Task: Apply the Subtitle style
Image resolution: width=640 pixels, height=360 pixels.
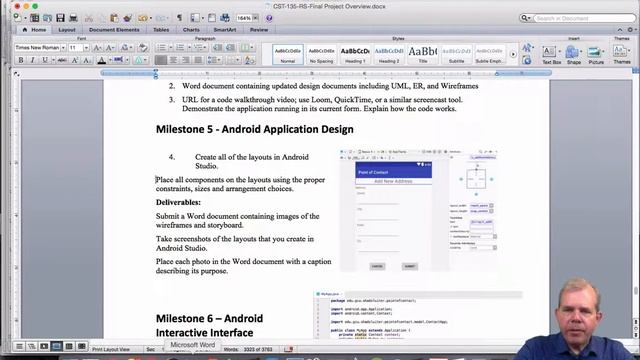Action: [x=456, y=55]
